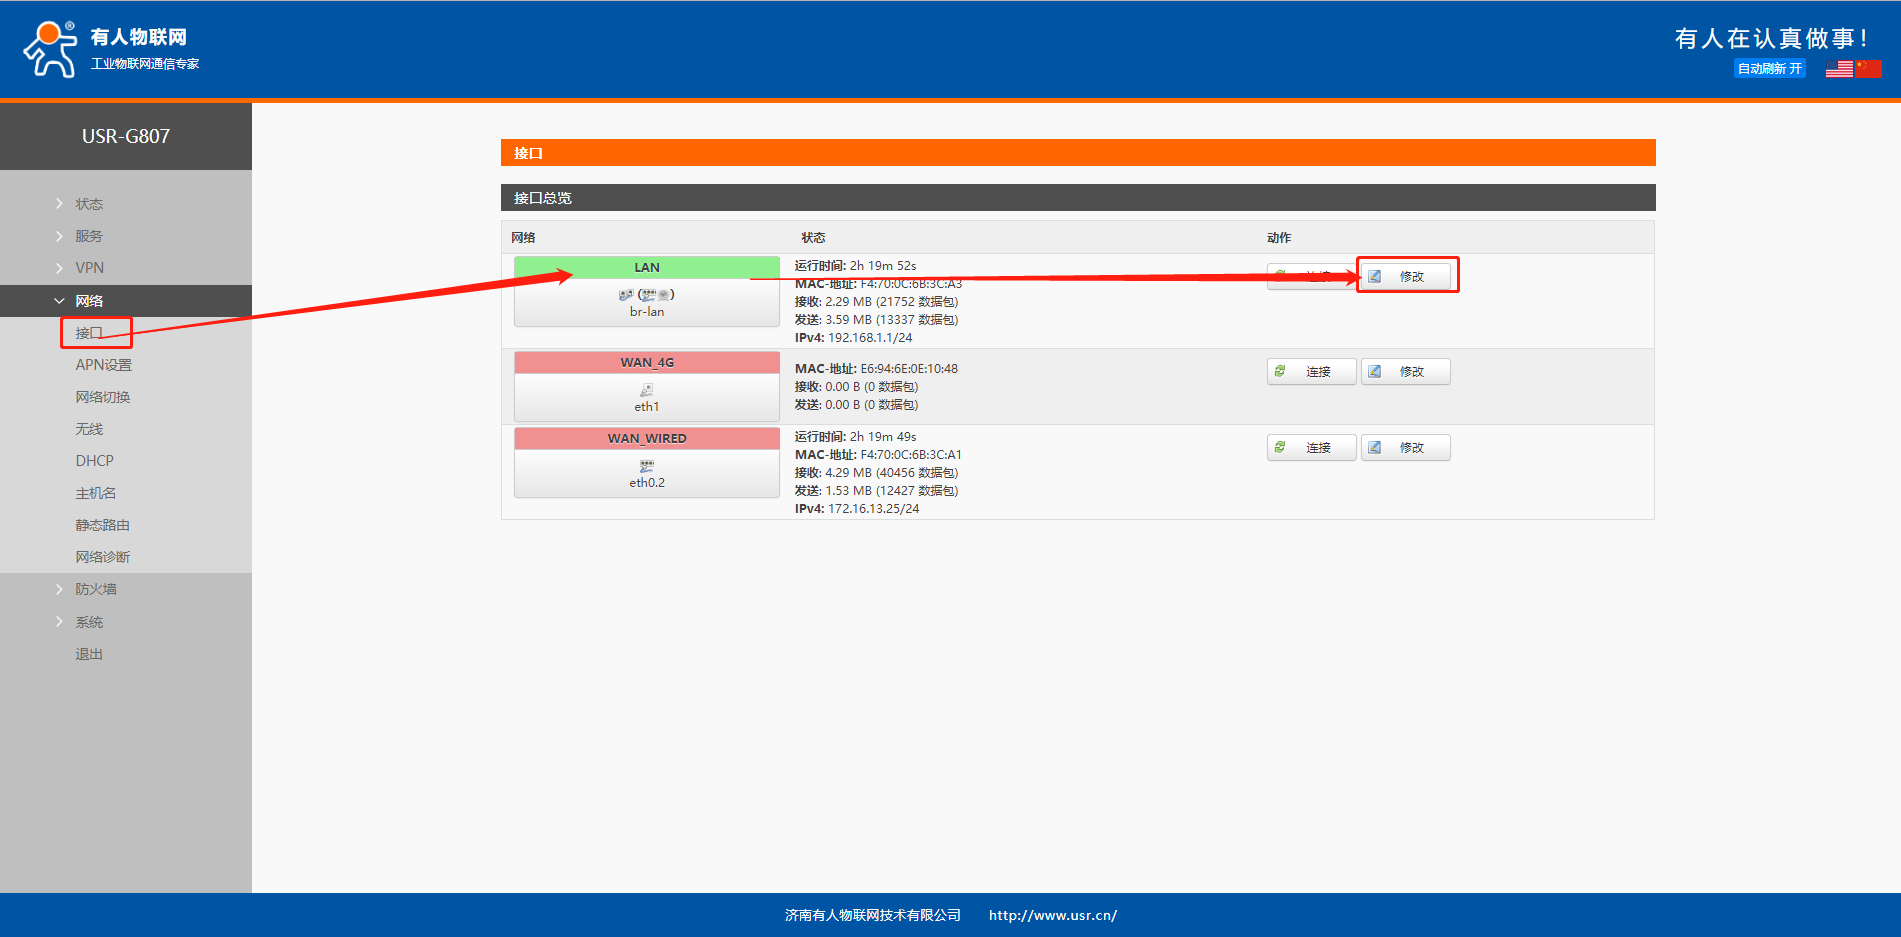Viewport: 1901px width, 937px height.
Task: Open the http://www.usr.cn/ footer link
Action: 1052,915
